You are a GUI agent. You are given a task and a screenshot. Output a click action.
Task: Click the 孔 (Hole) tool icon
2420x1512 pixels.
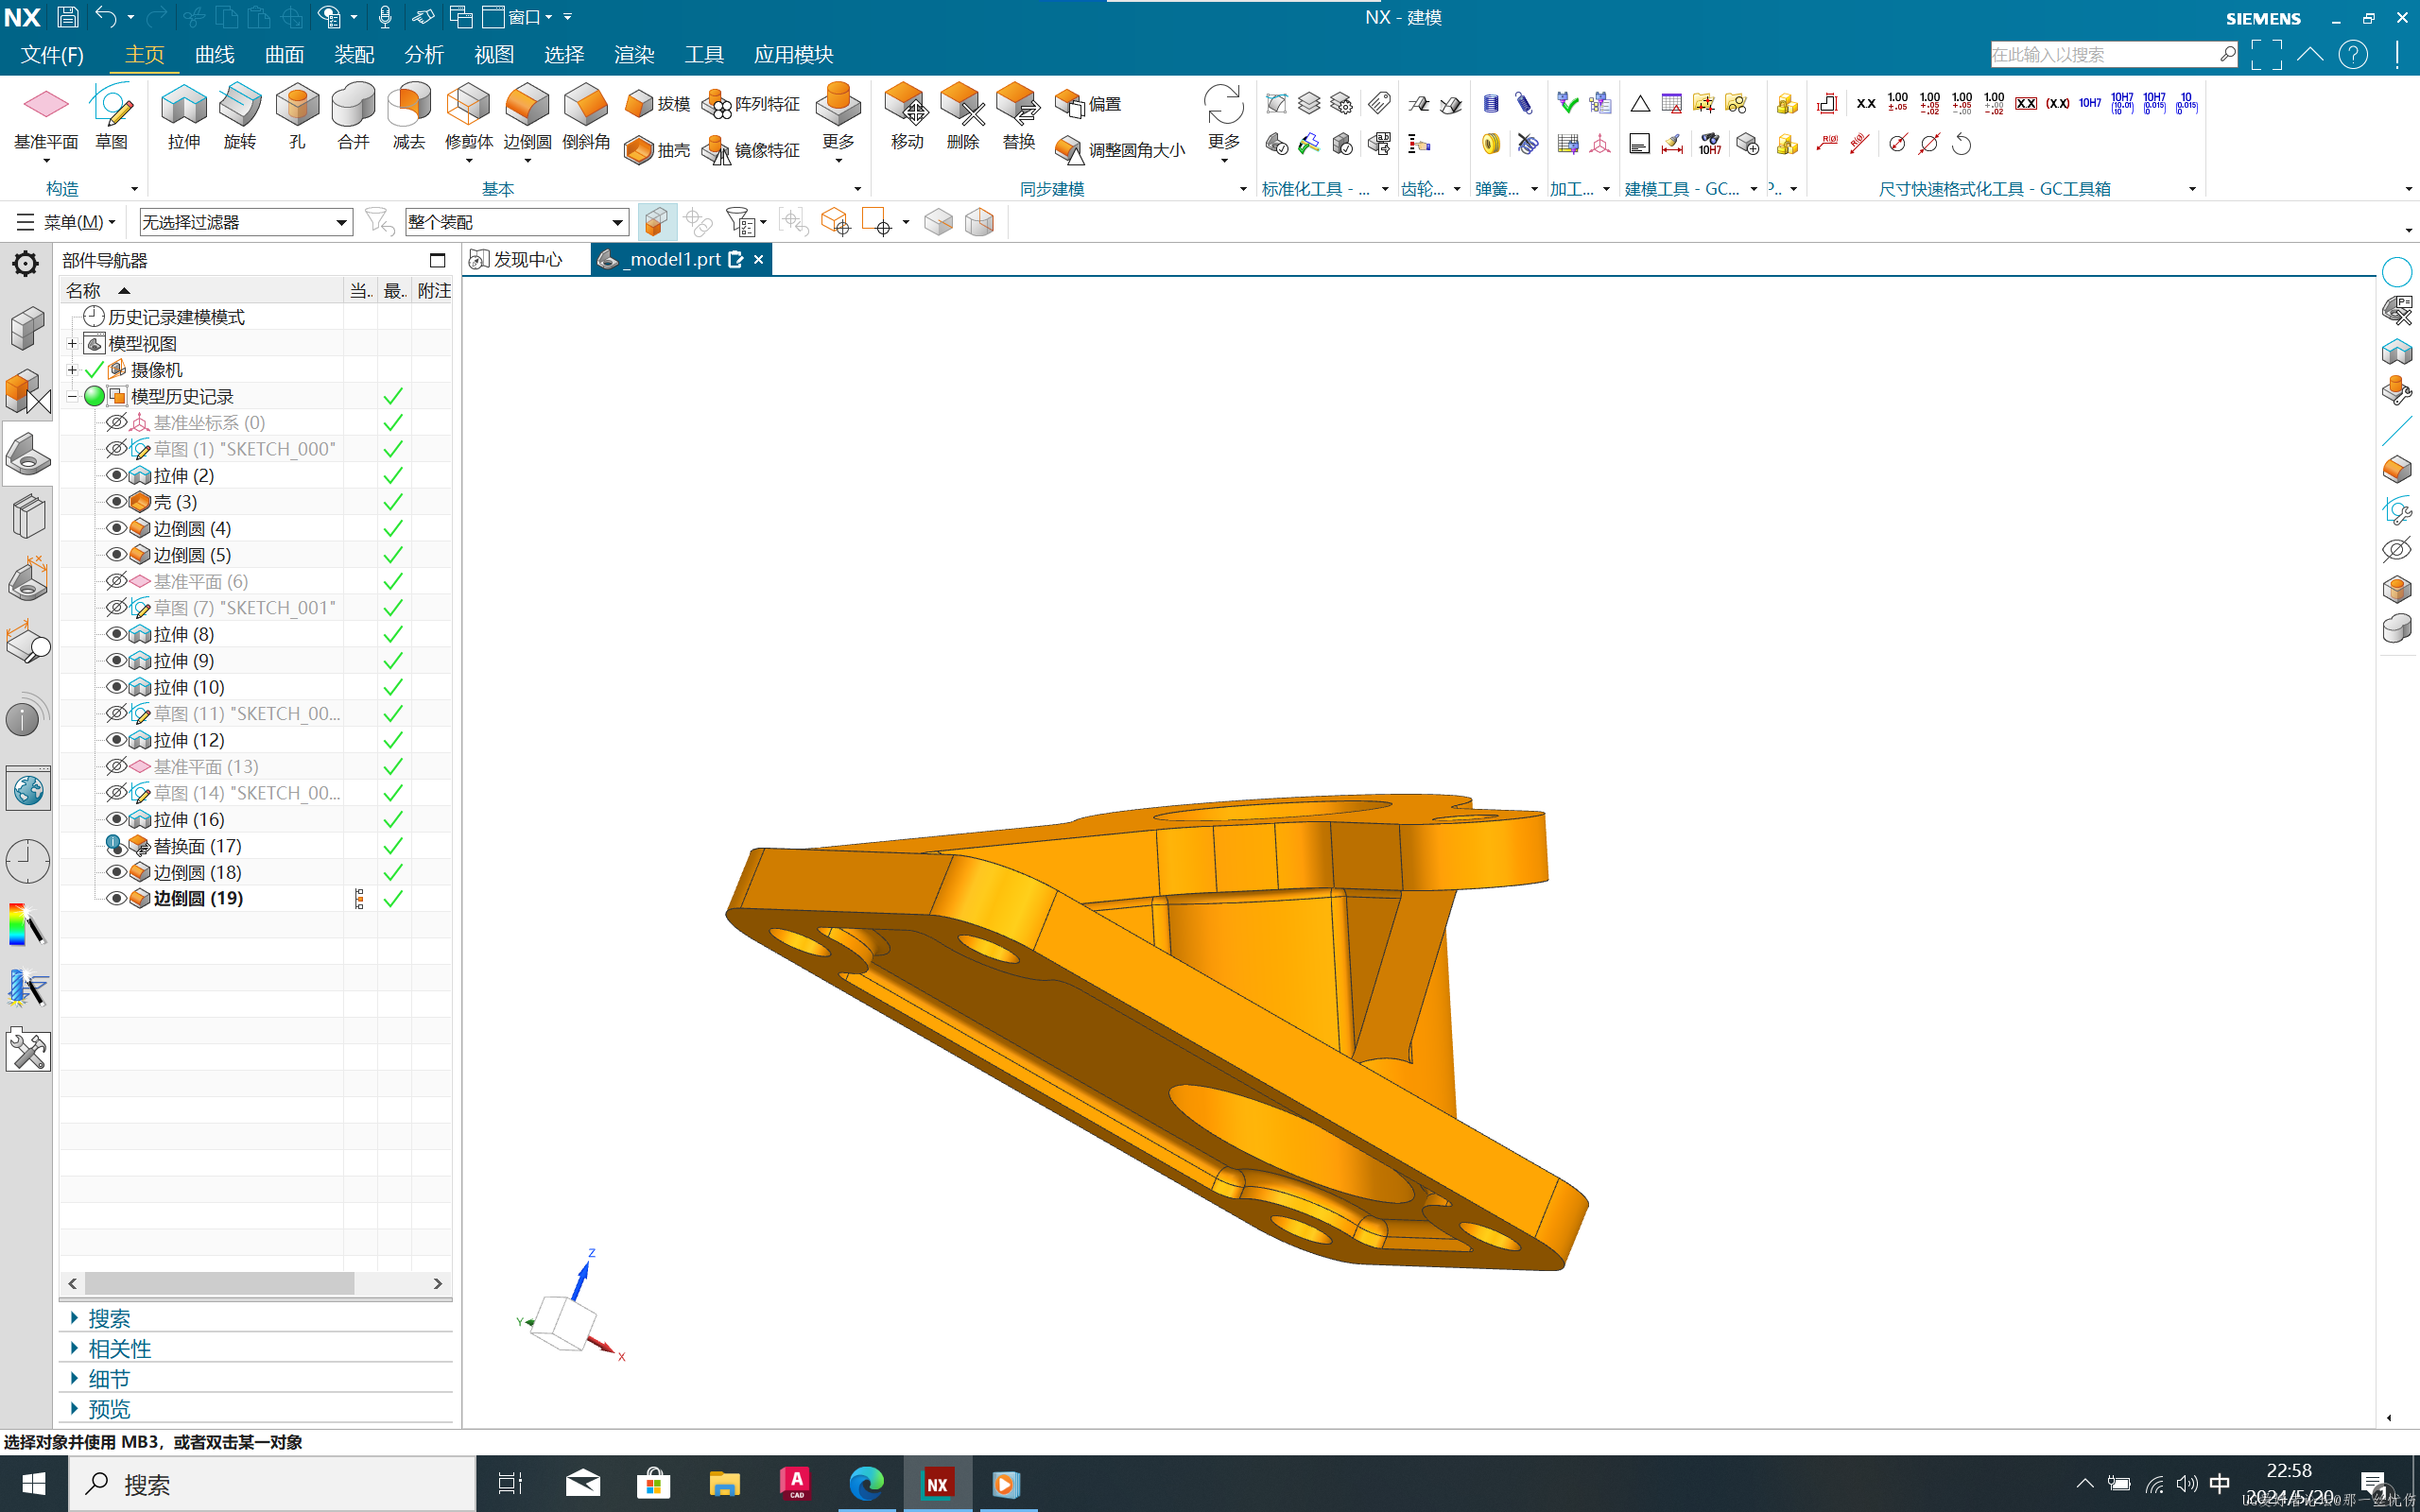pos(297,117)
